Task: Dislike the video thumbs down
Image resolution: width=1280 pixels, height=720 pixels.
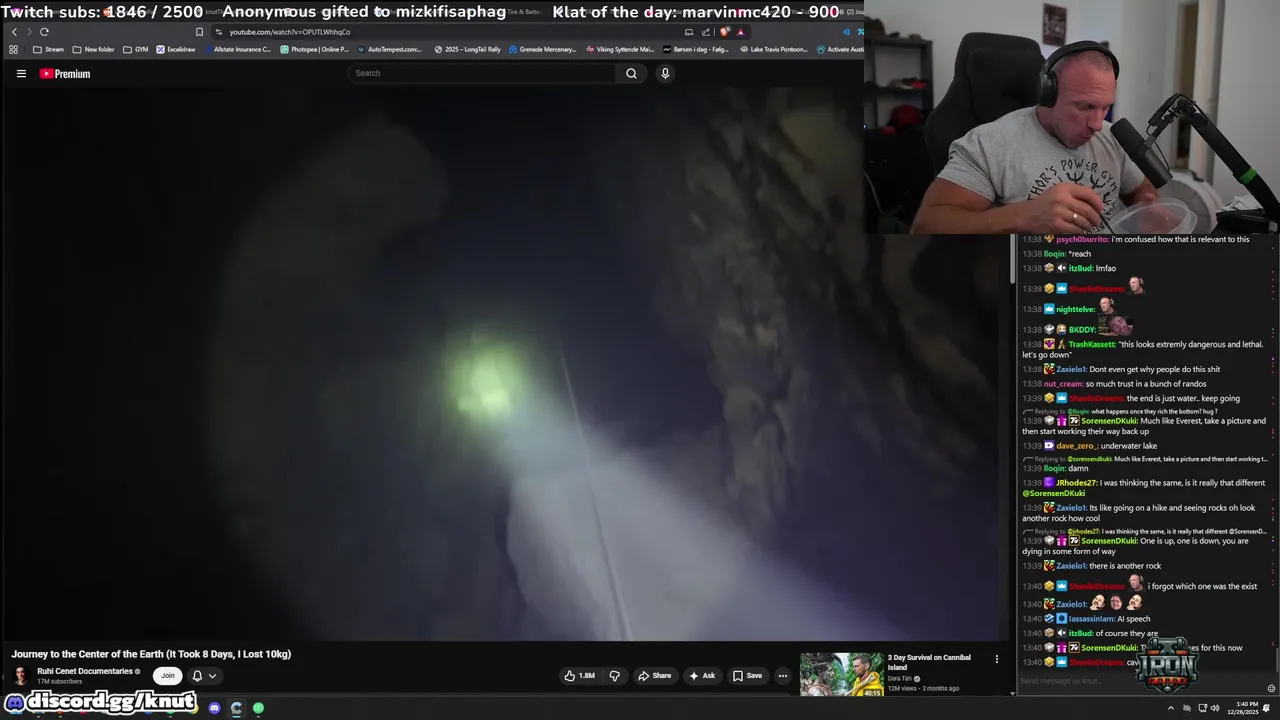Action: (614, 676)
